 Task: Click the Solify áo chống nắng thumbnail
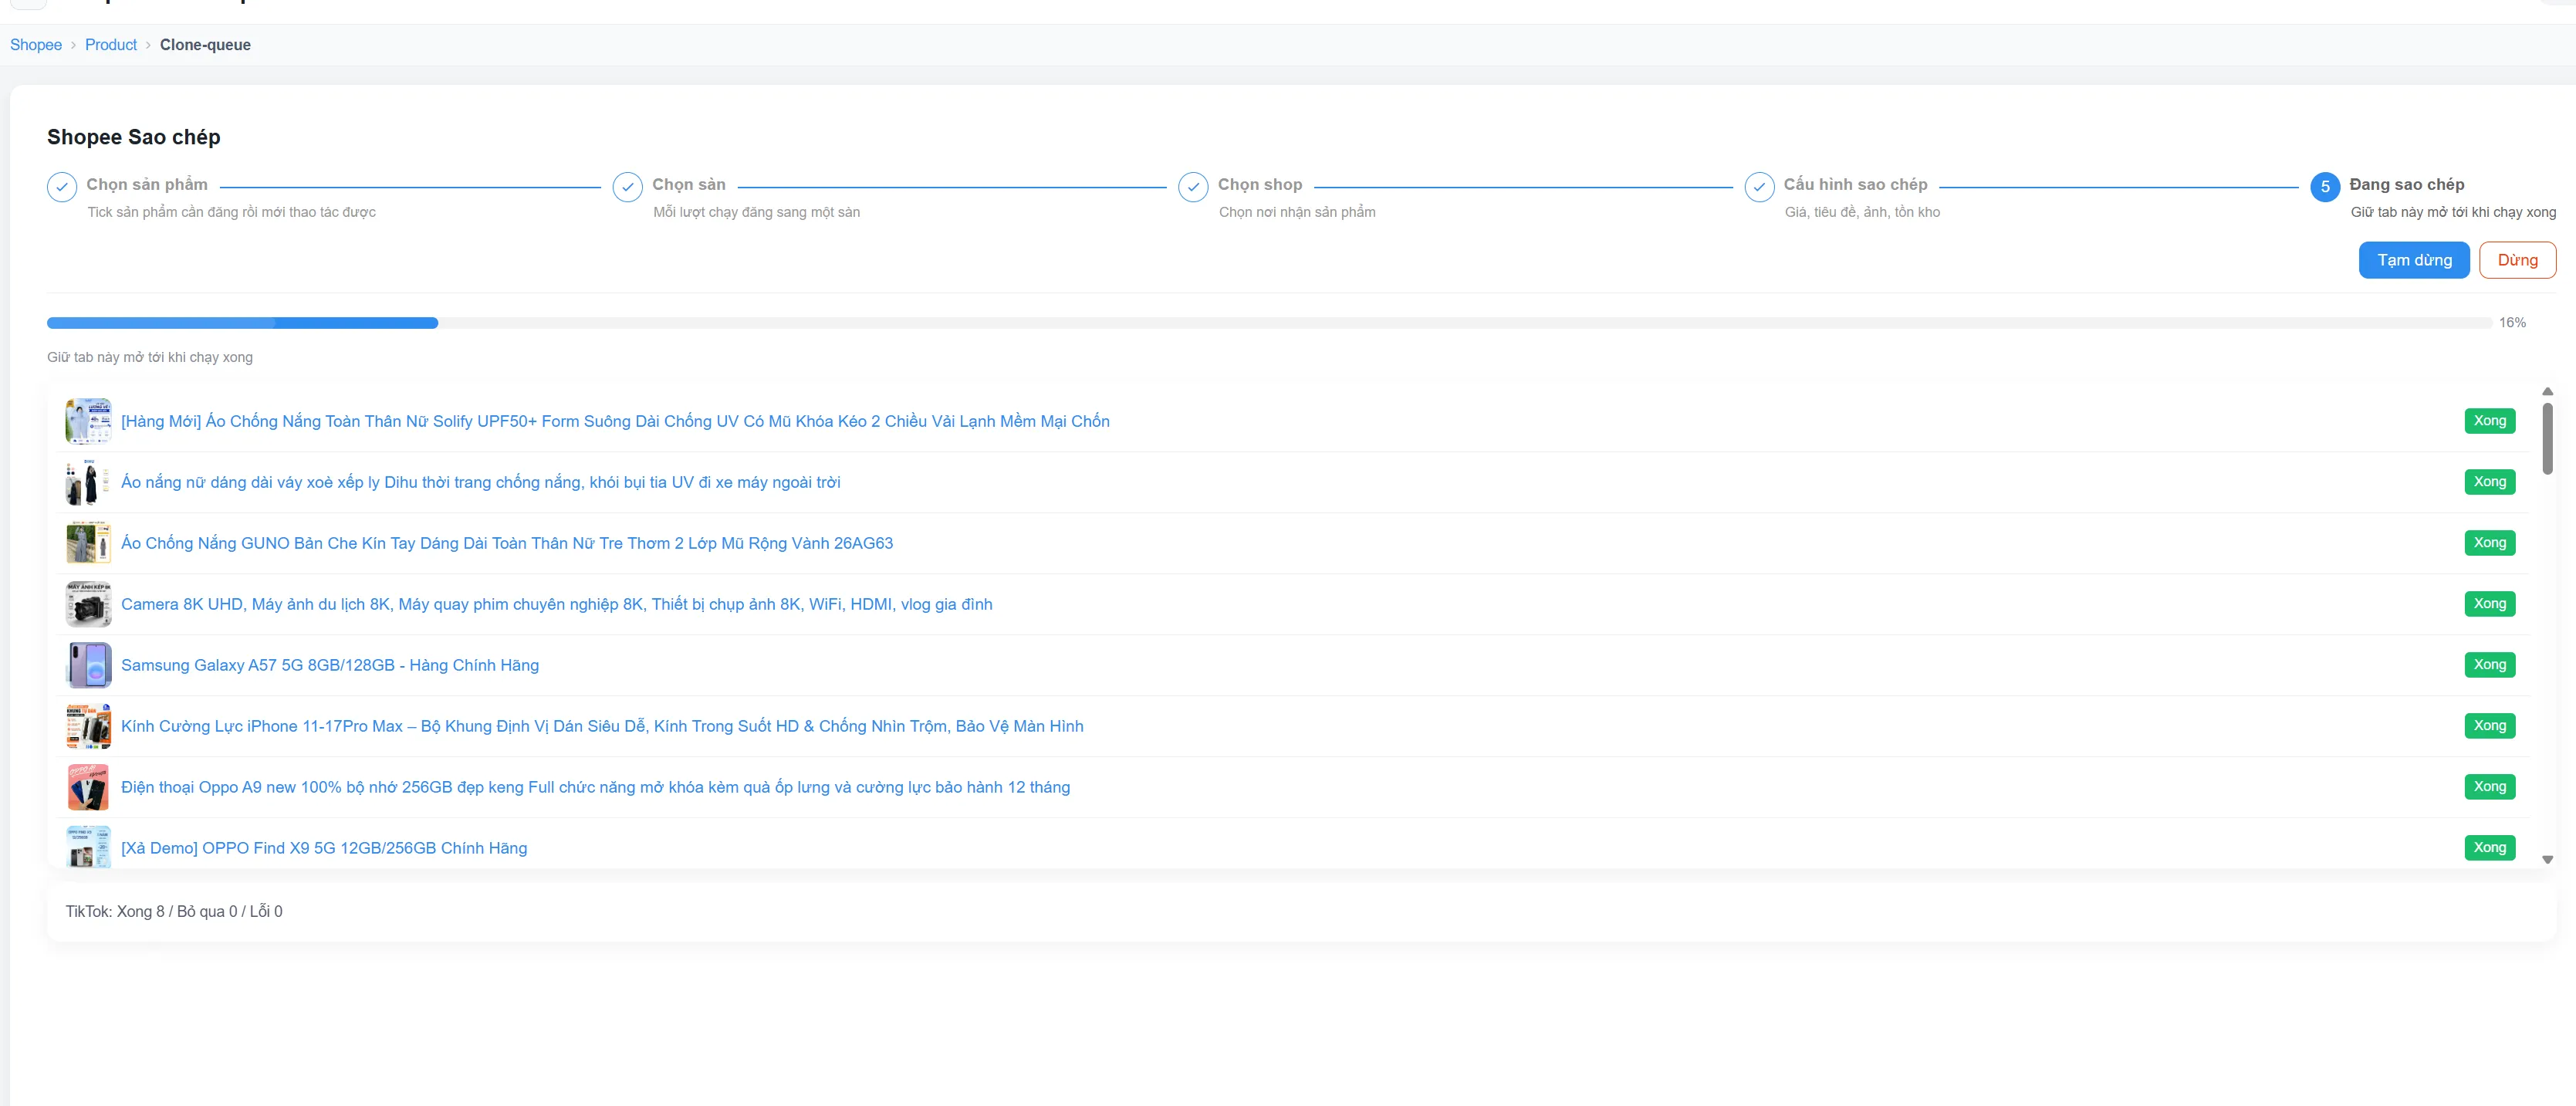[x=89, y=421]
